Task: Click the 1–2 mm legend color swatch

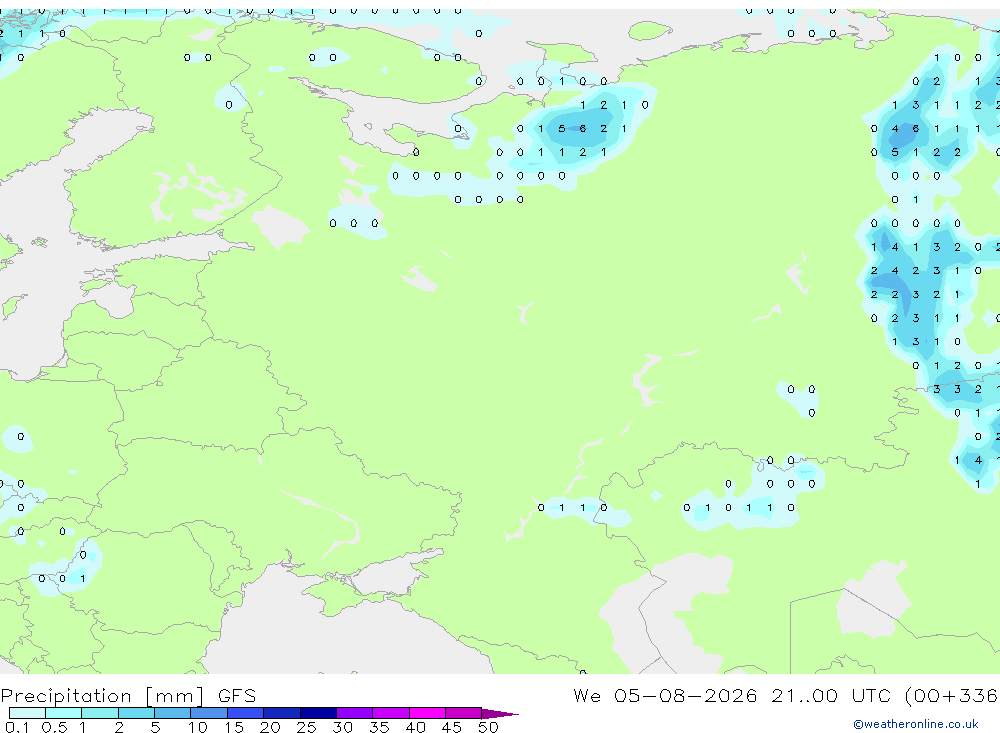Action: click(x=99, y=713)
